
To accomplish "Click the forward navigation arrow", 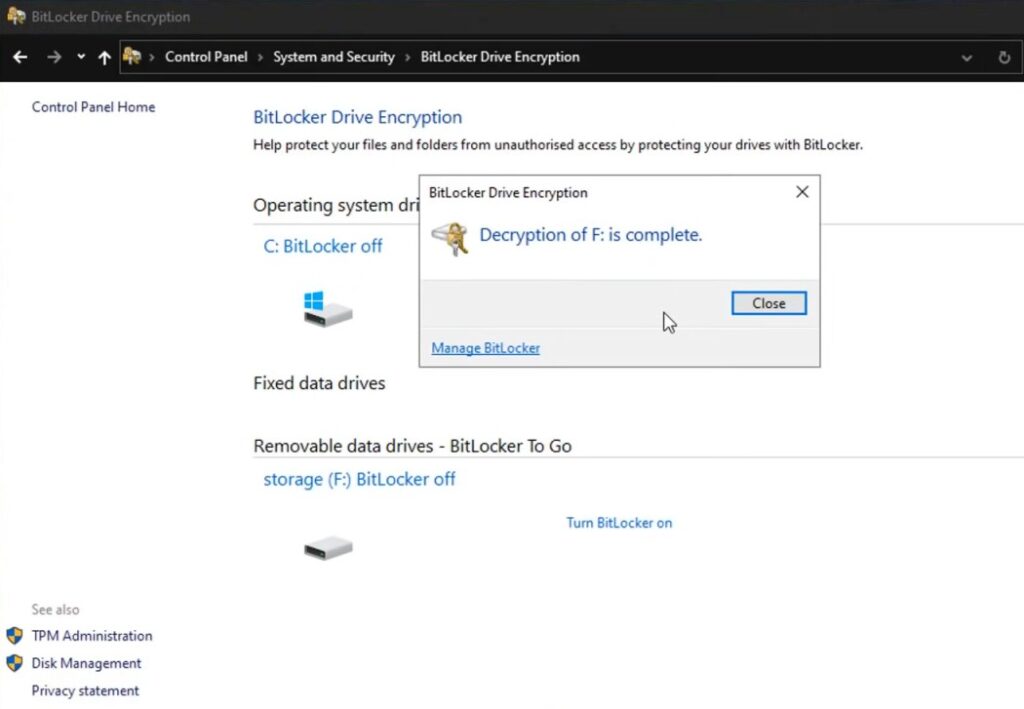I will 54,57.
